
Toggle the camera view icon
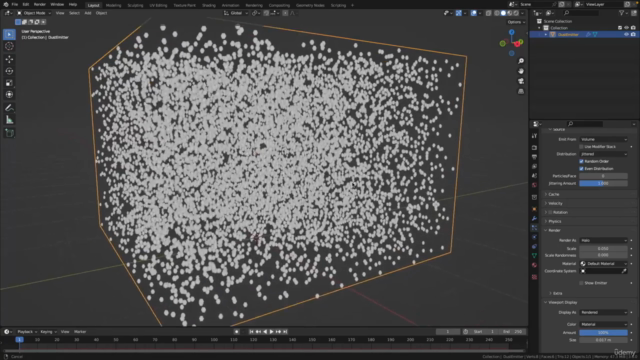point(521,81)
